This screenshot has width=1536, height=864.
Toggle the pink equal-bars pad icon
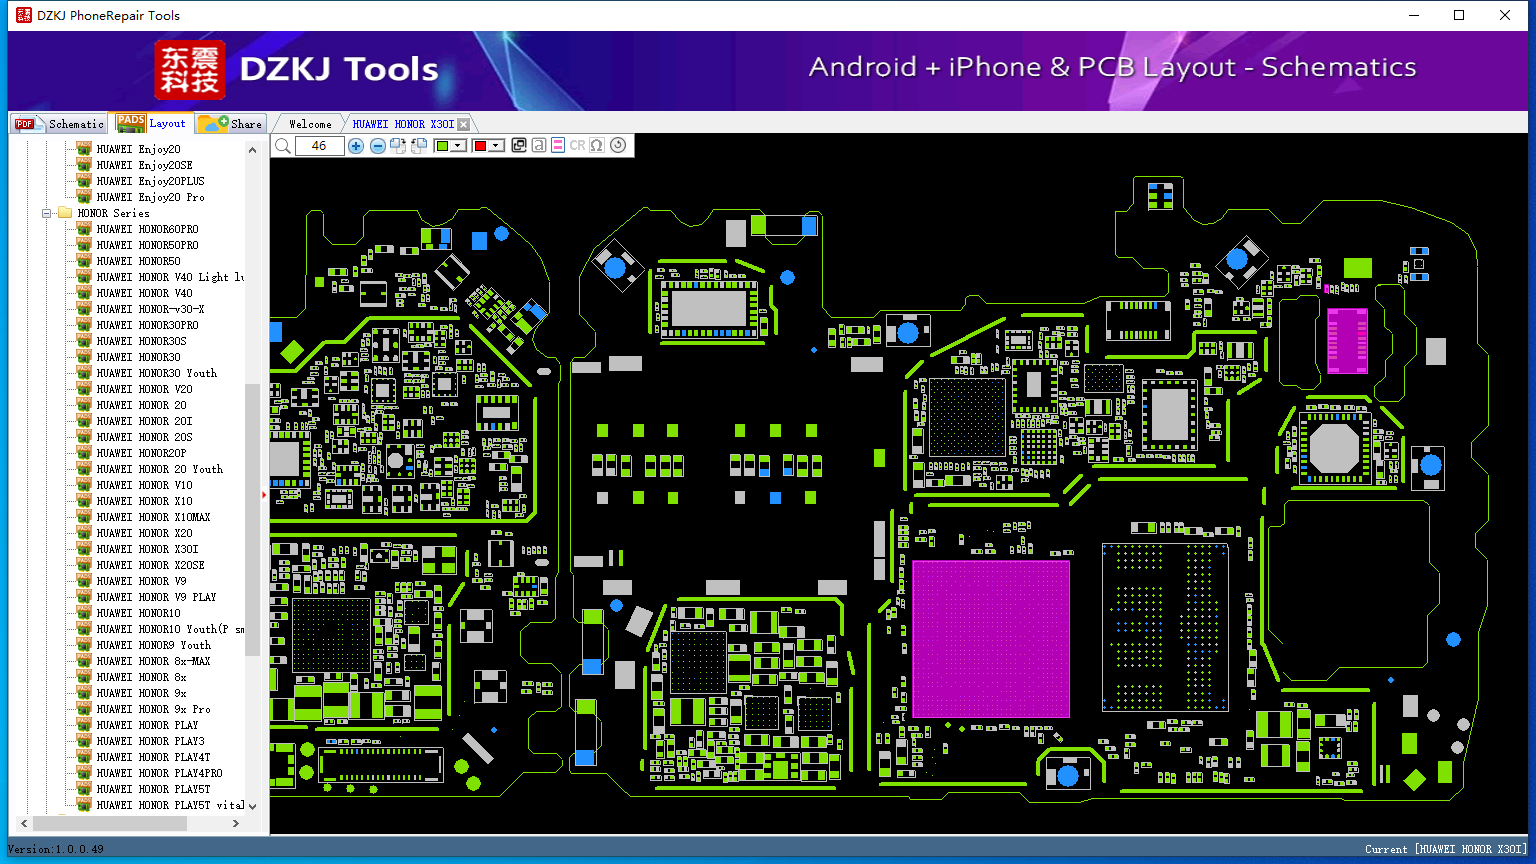click(558, 146)
